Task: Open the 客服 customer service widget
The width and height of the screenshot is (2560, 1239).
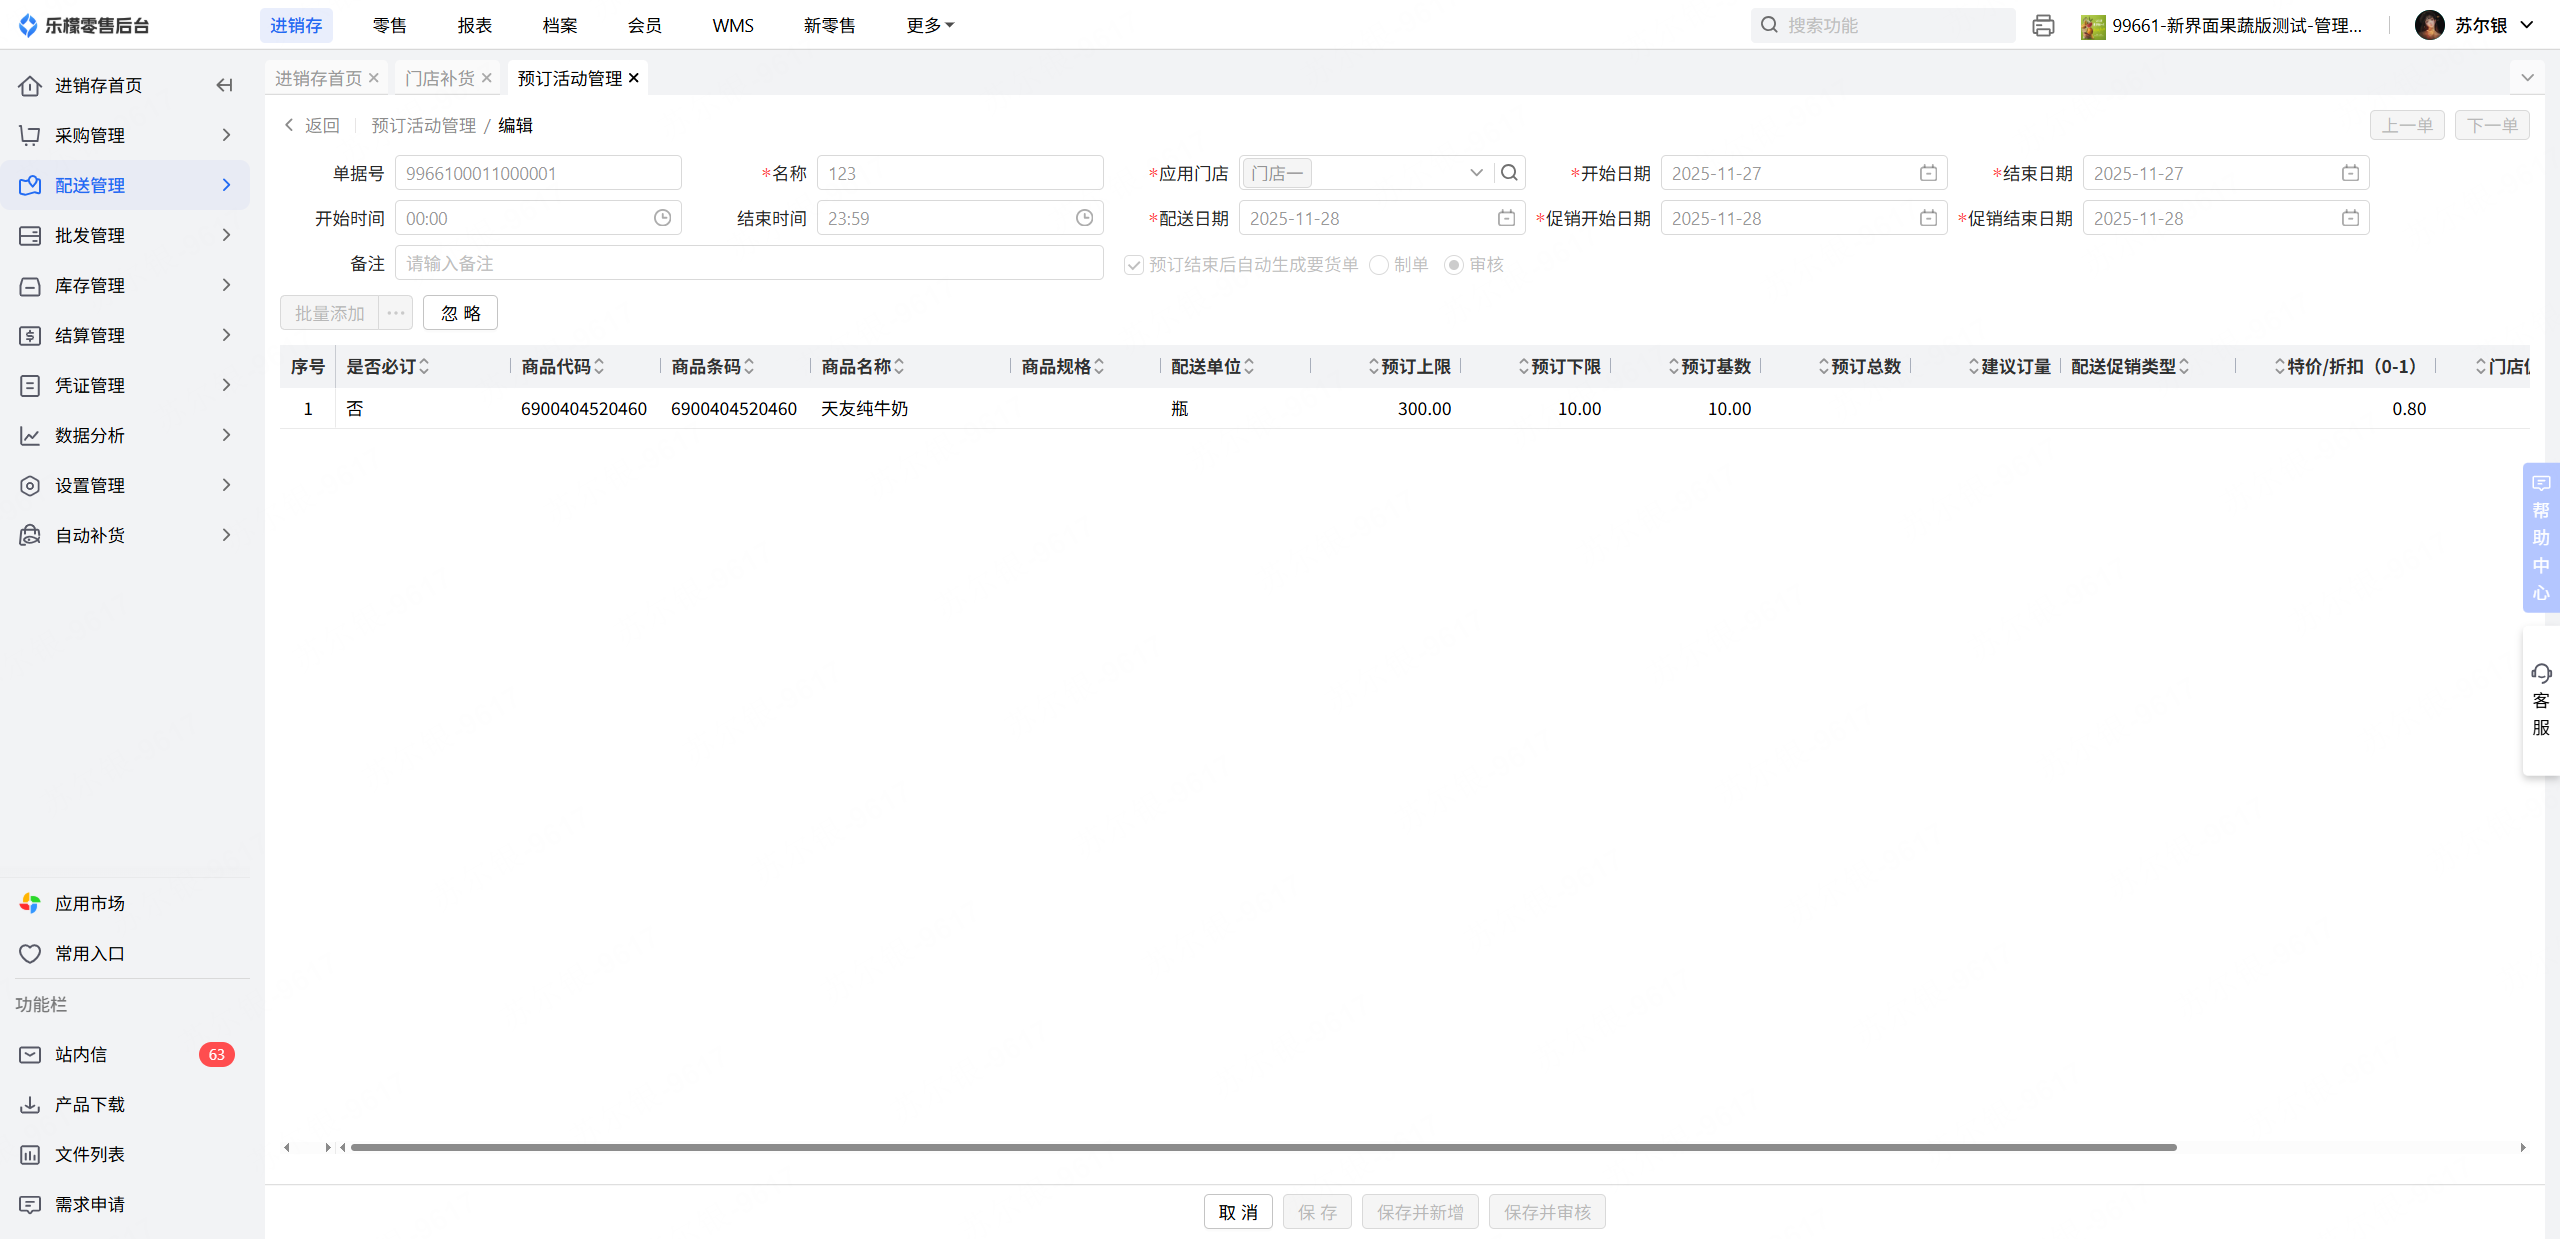Action: tap(2540, 700)
